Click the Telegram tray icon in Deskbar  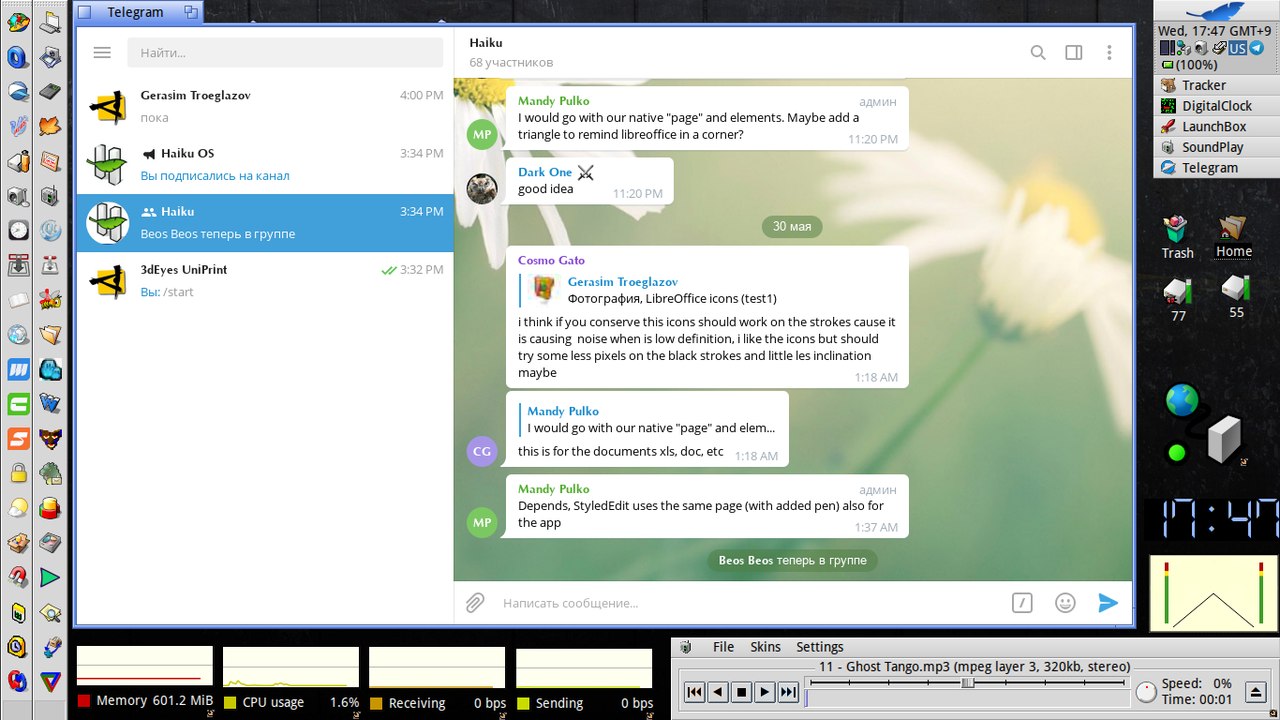click(x=1257, y=48)
